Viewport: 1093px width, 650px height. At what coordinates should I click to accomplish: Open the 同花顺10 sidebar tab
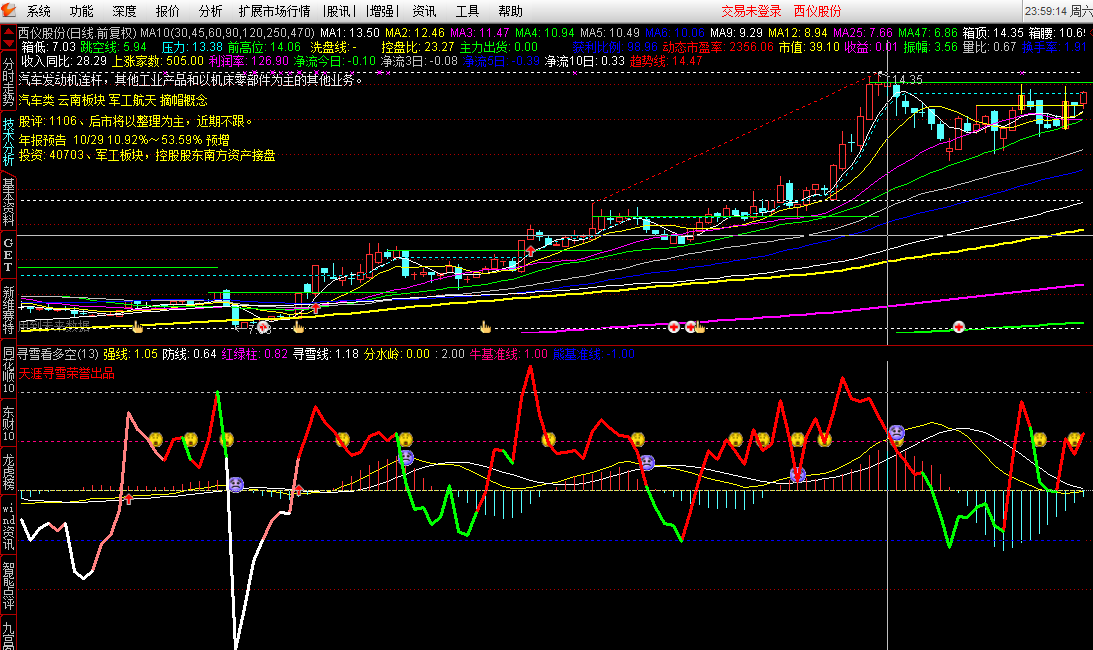click(x=8, y=370)
